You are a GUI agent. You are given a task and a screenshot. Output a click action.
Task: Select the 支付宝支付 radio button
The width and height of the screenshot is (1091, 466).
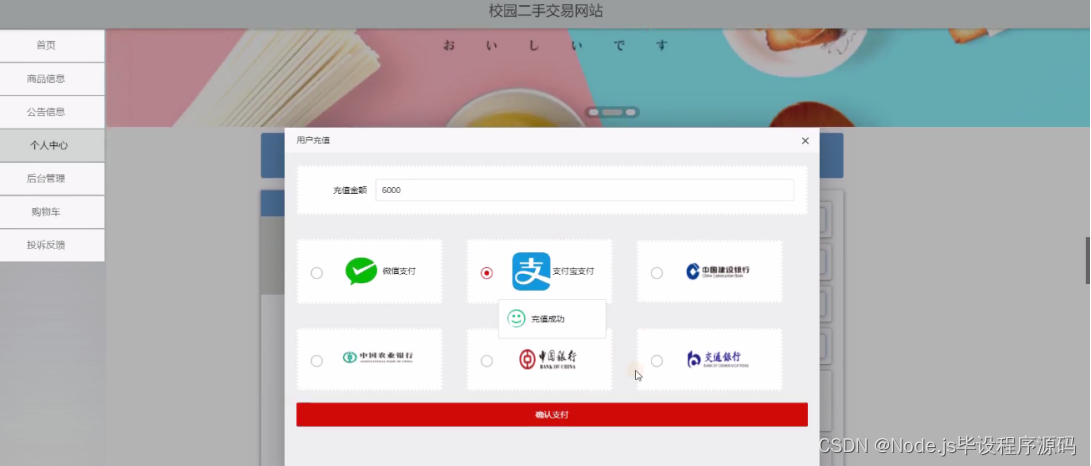(486, 273)
